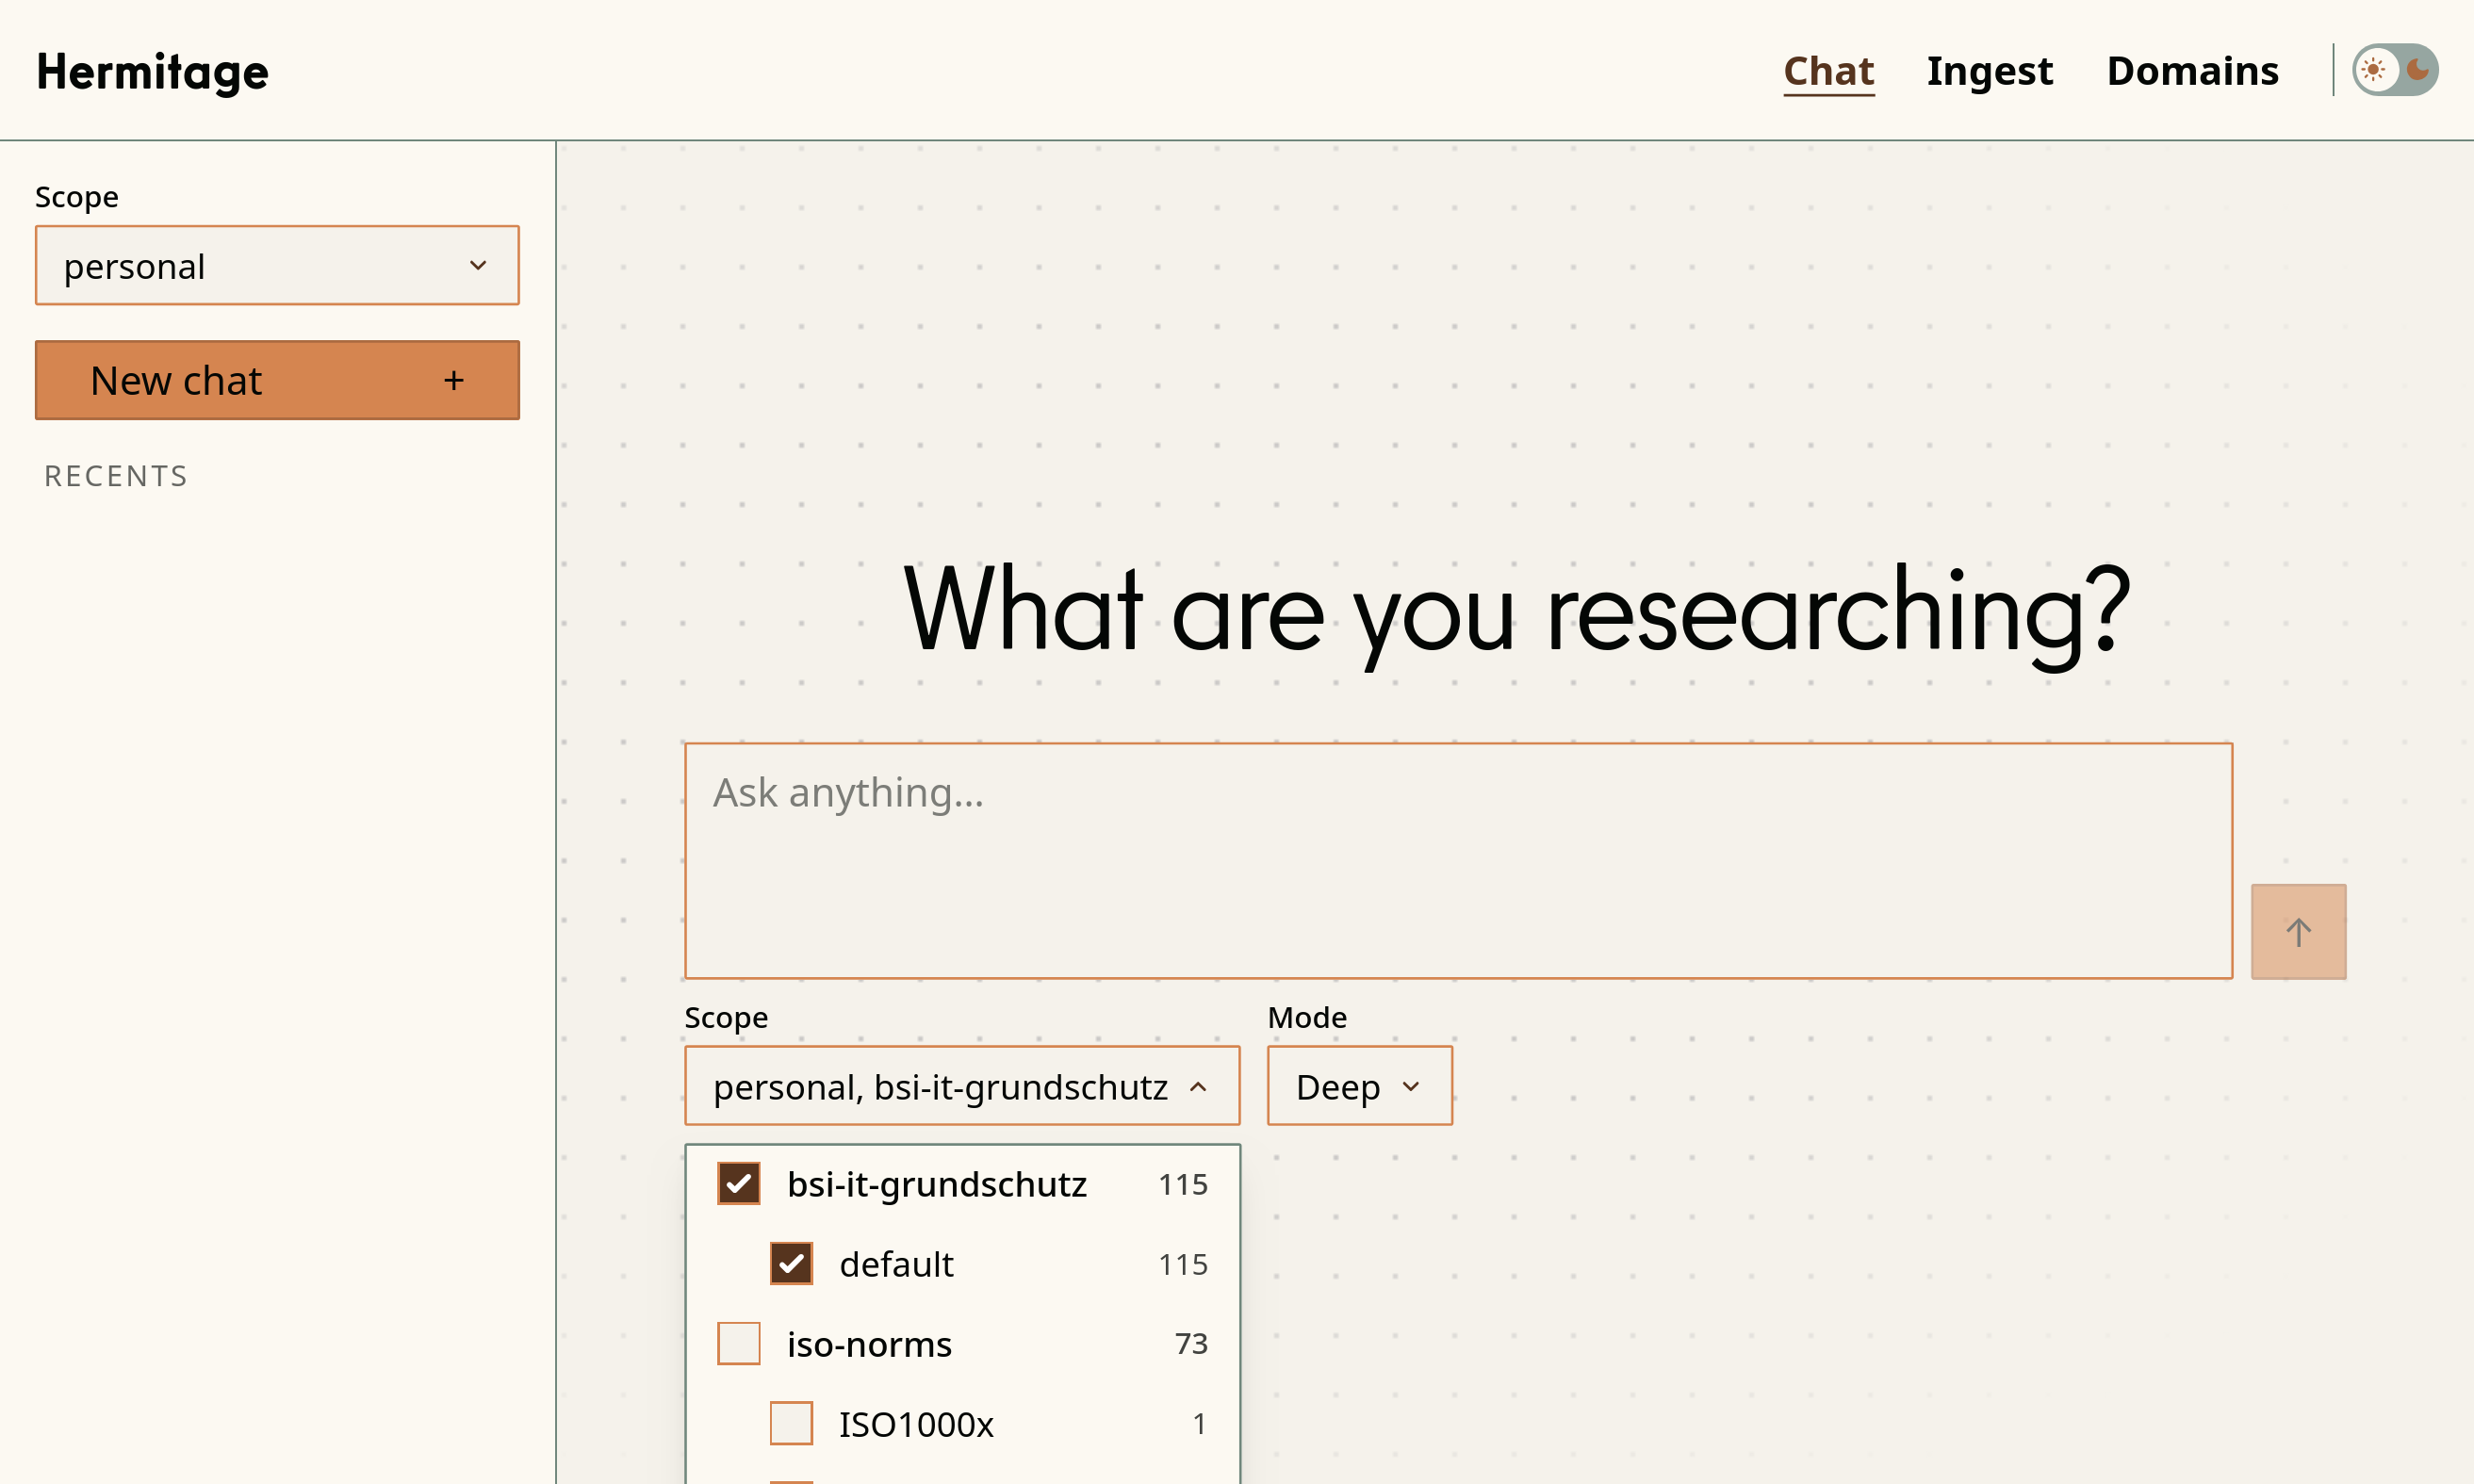The image size is (2474, 1484).
Task: Open the Mode dropdown set to Deep
Action: 1359,1086
